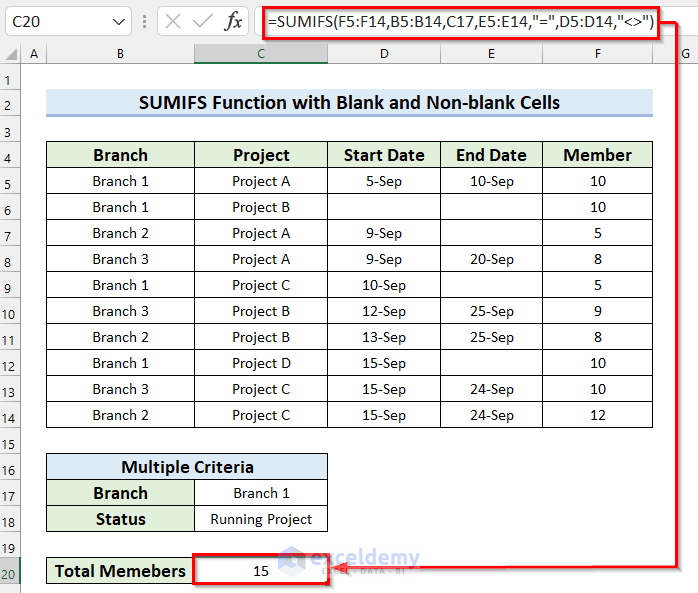Click the result cell showing 15
The width and height of the screenshot is (698, 593).
coord(261,571)
